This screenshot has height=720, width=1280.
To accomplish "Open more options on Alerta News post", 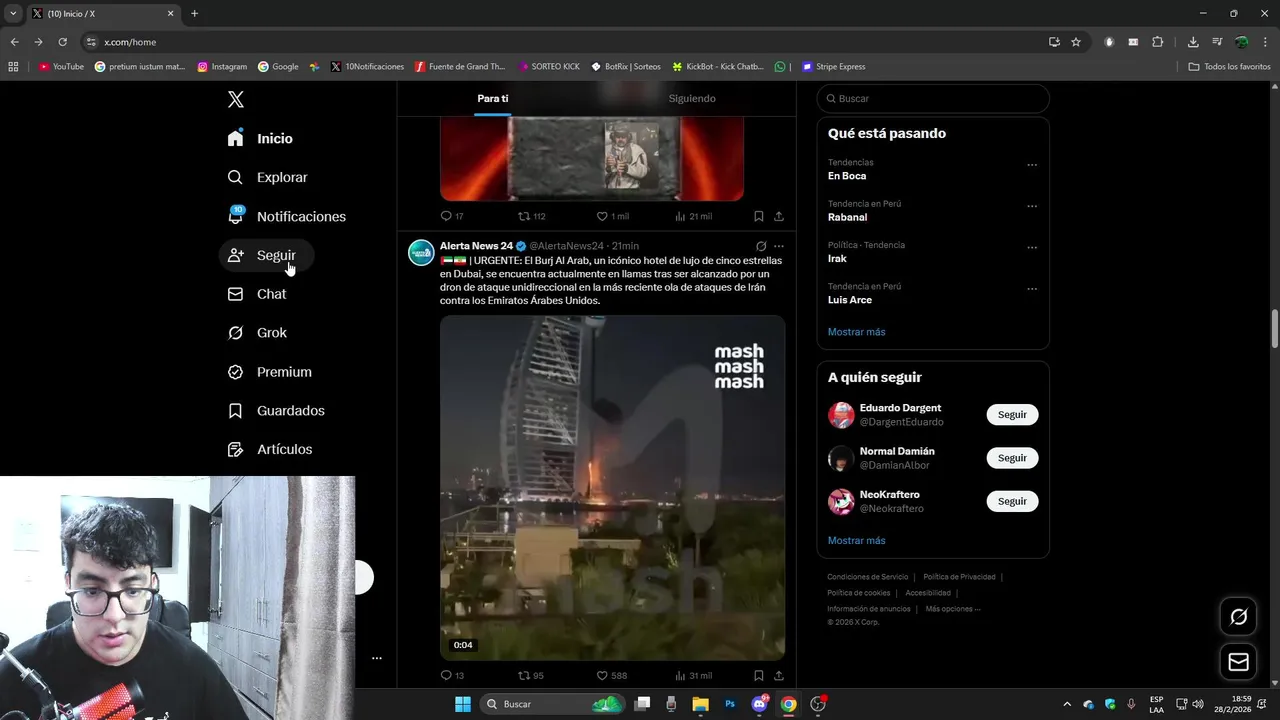I will [779, 246].
